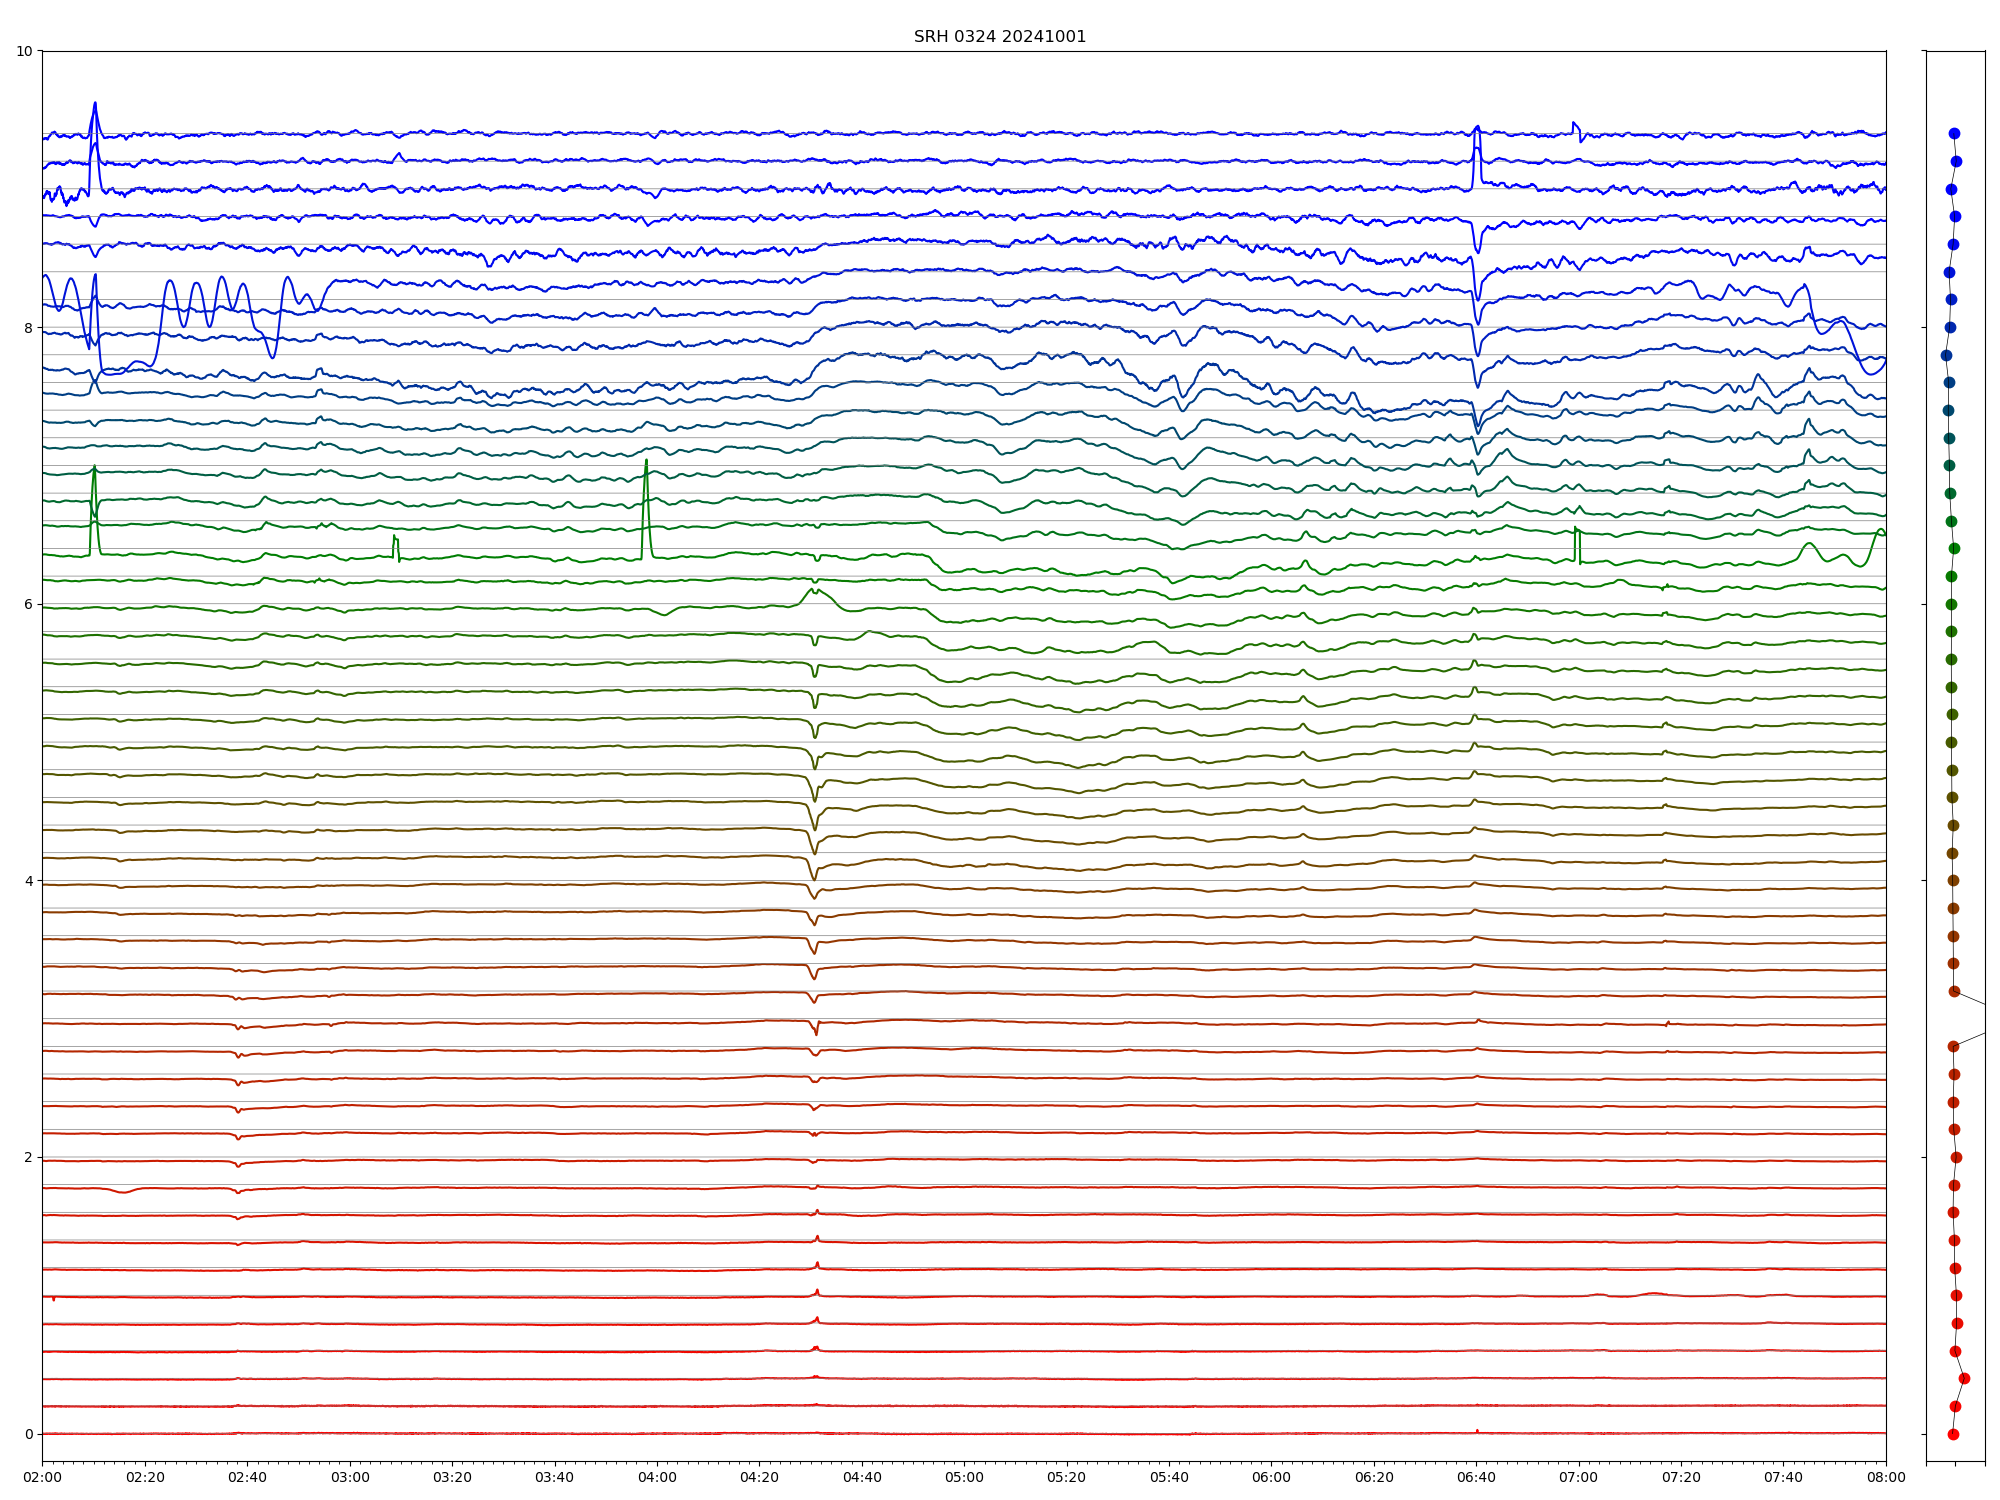This screenshot has width=2000, height=1500.
Task: Click the 08:00 time axis label
Action: 1886,1477
